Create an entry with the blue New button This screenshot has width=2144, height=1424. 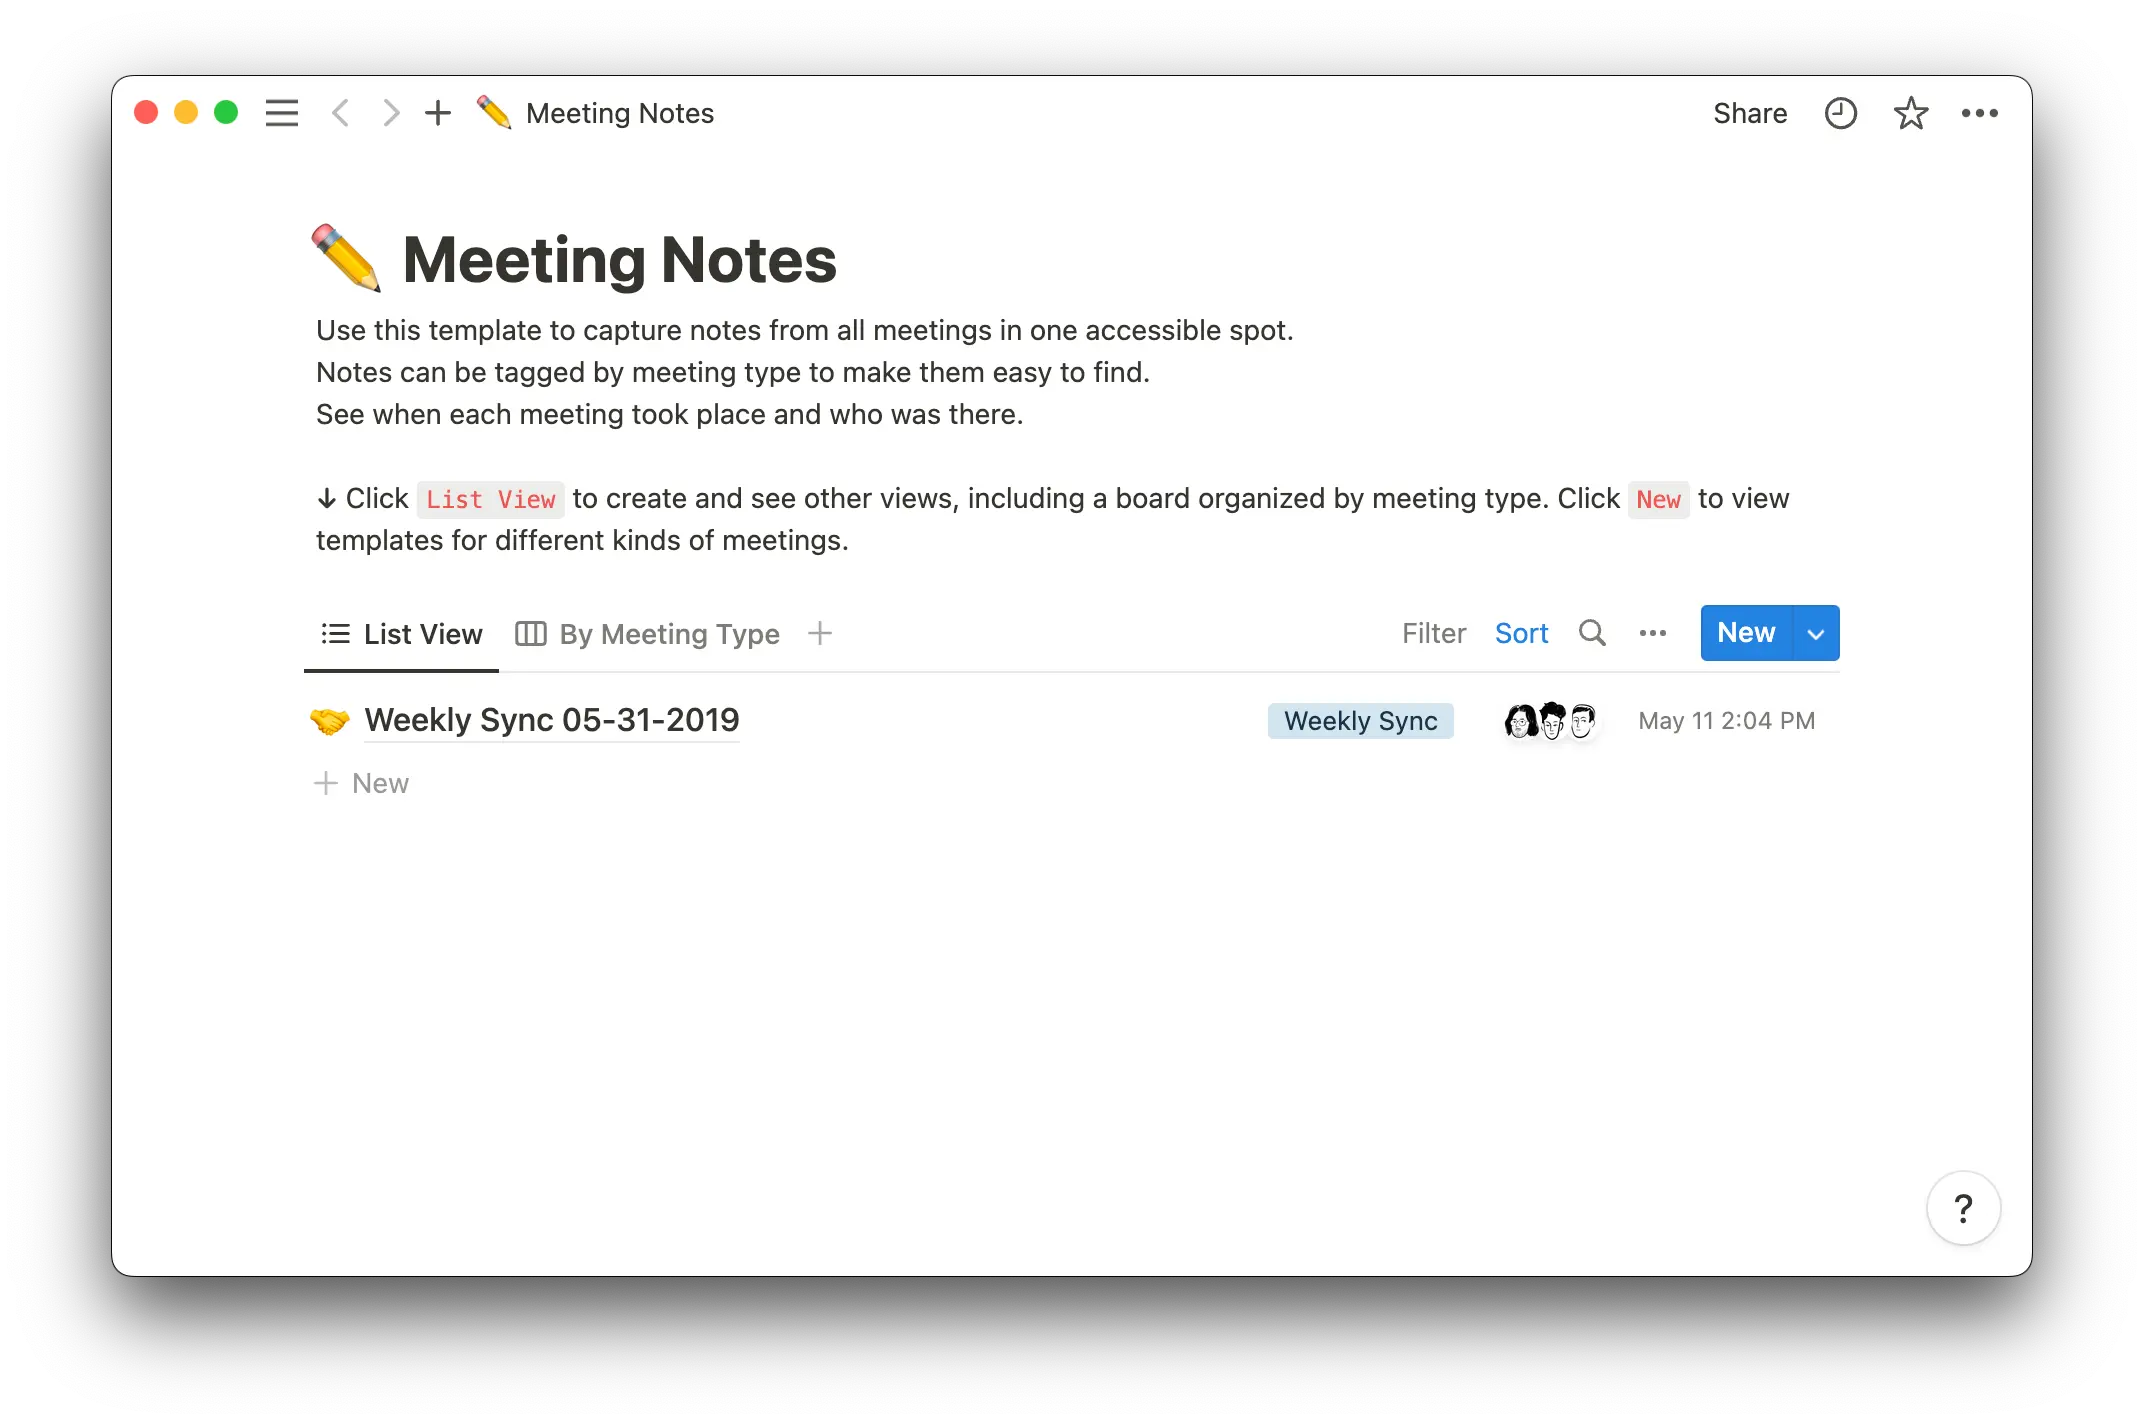pyautogui.click(x=1745, y=632)
